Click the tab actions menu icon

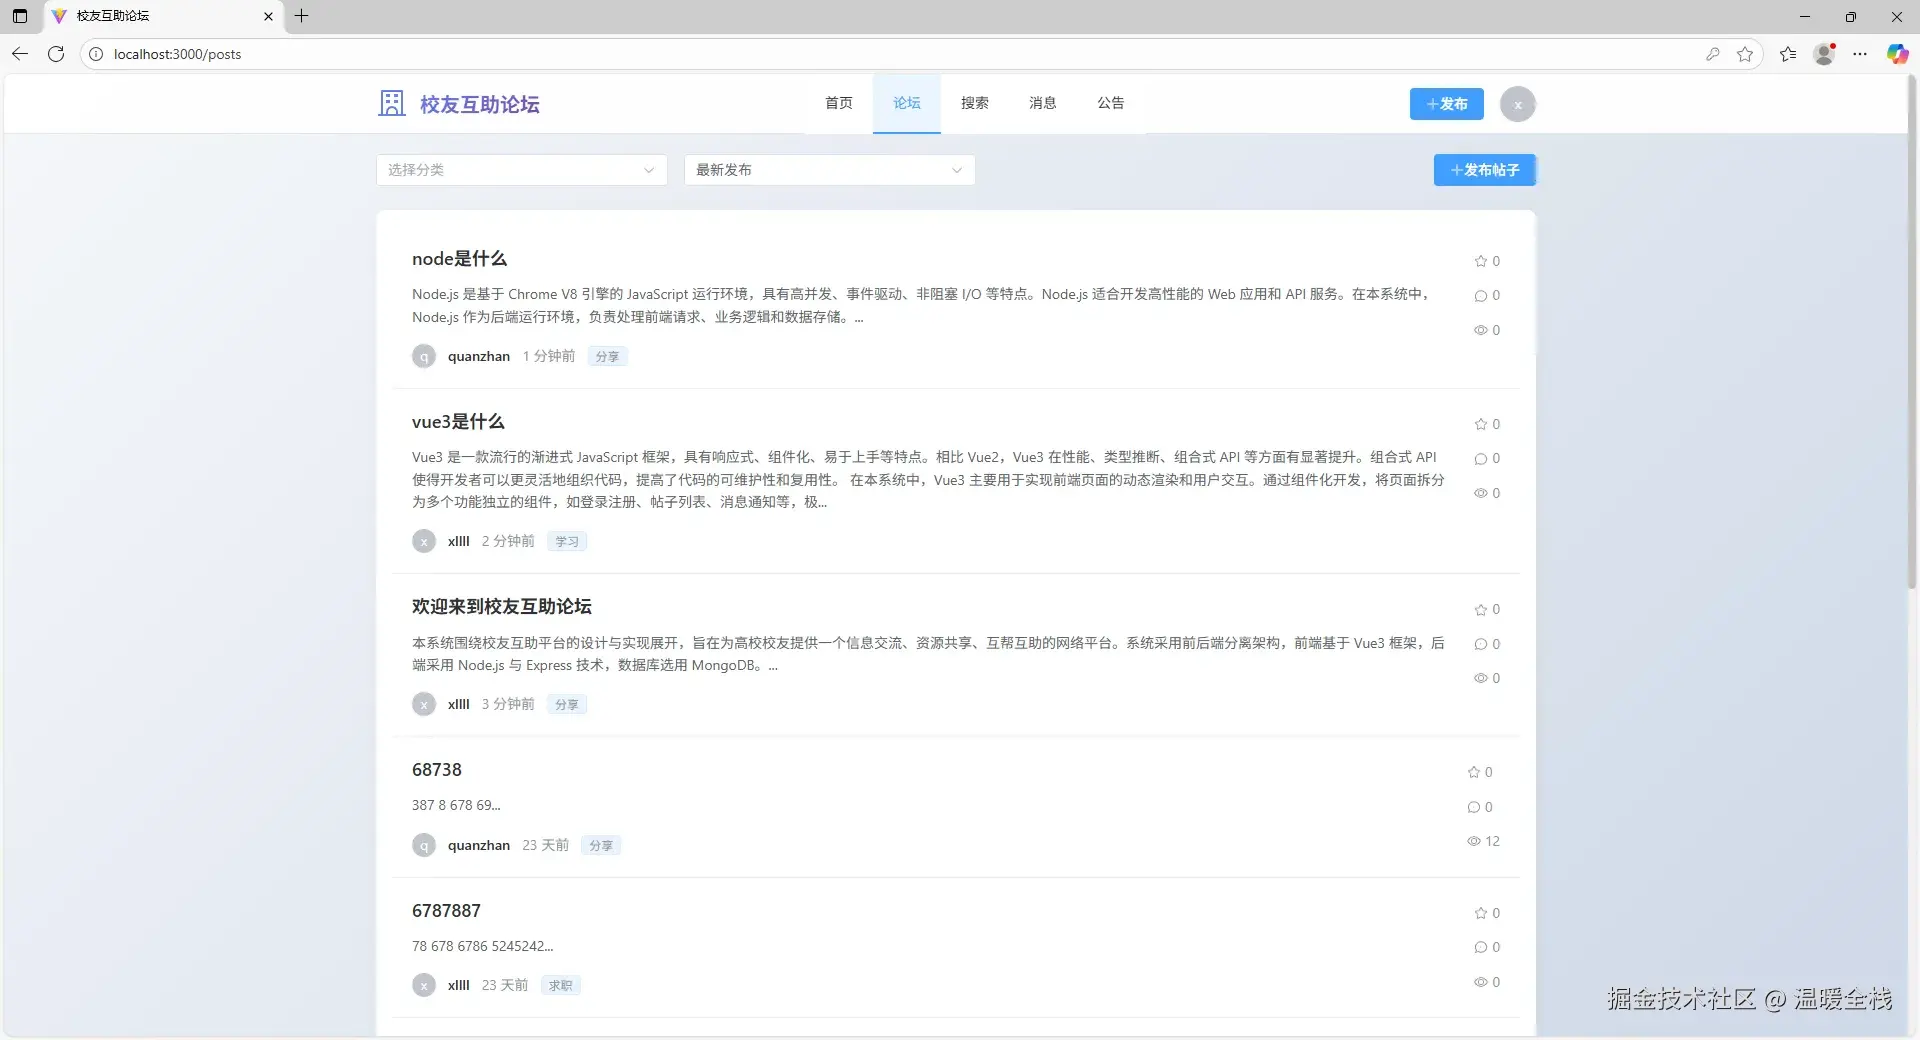coord(20,16)
